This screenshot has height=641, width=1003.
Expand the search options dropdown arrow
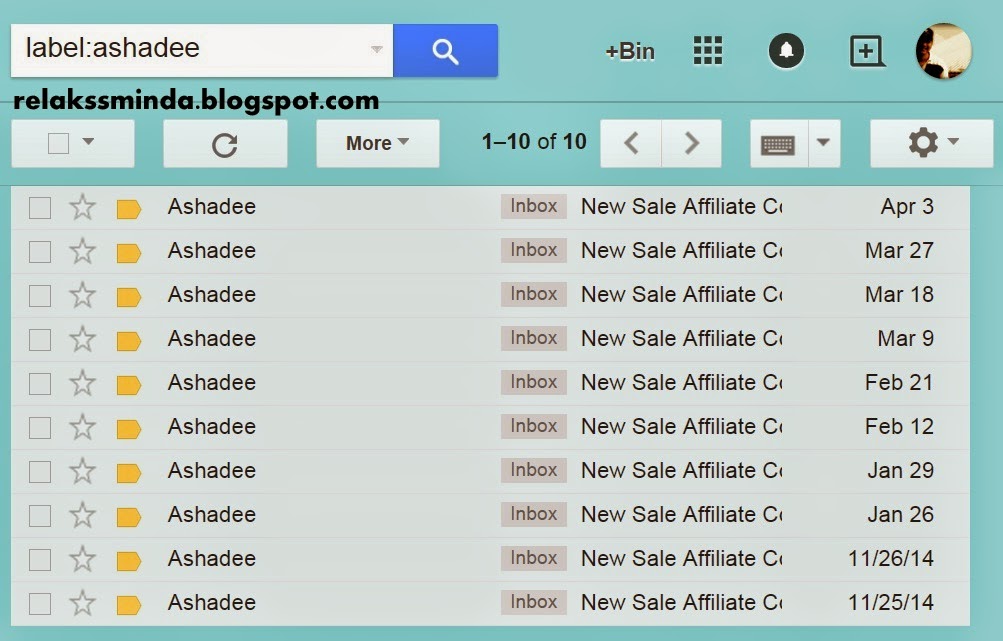click(377, 49)
